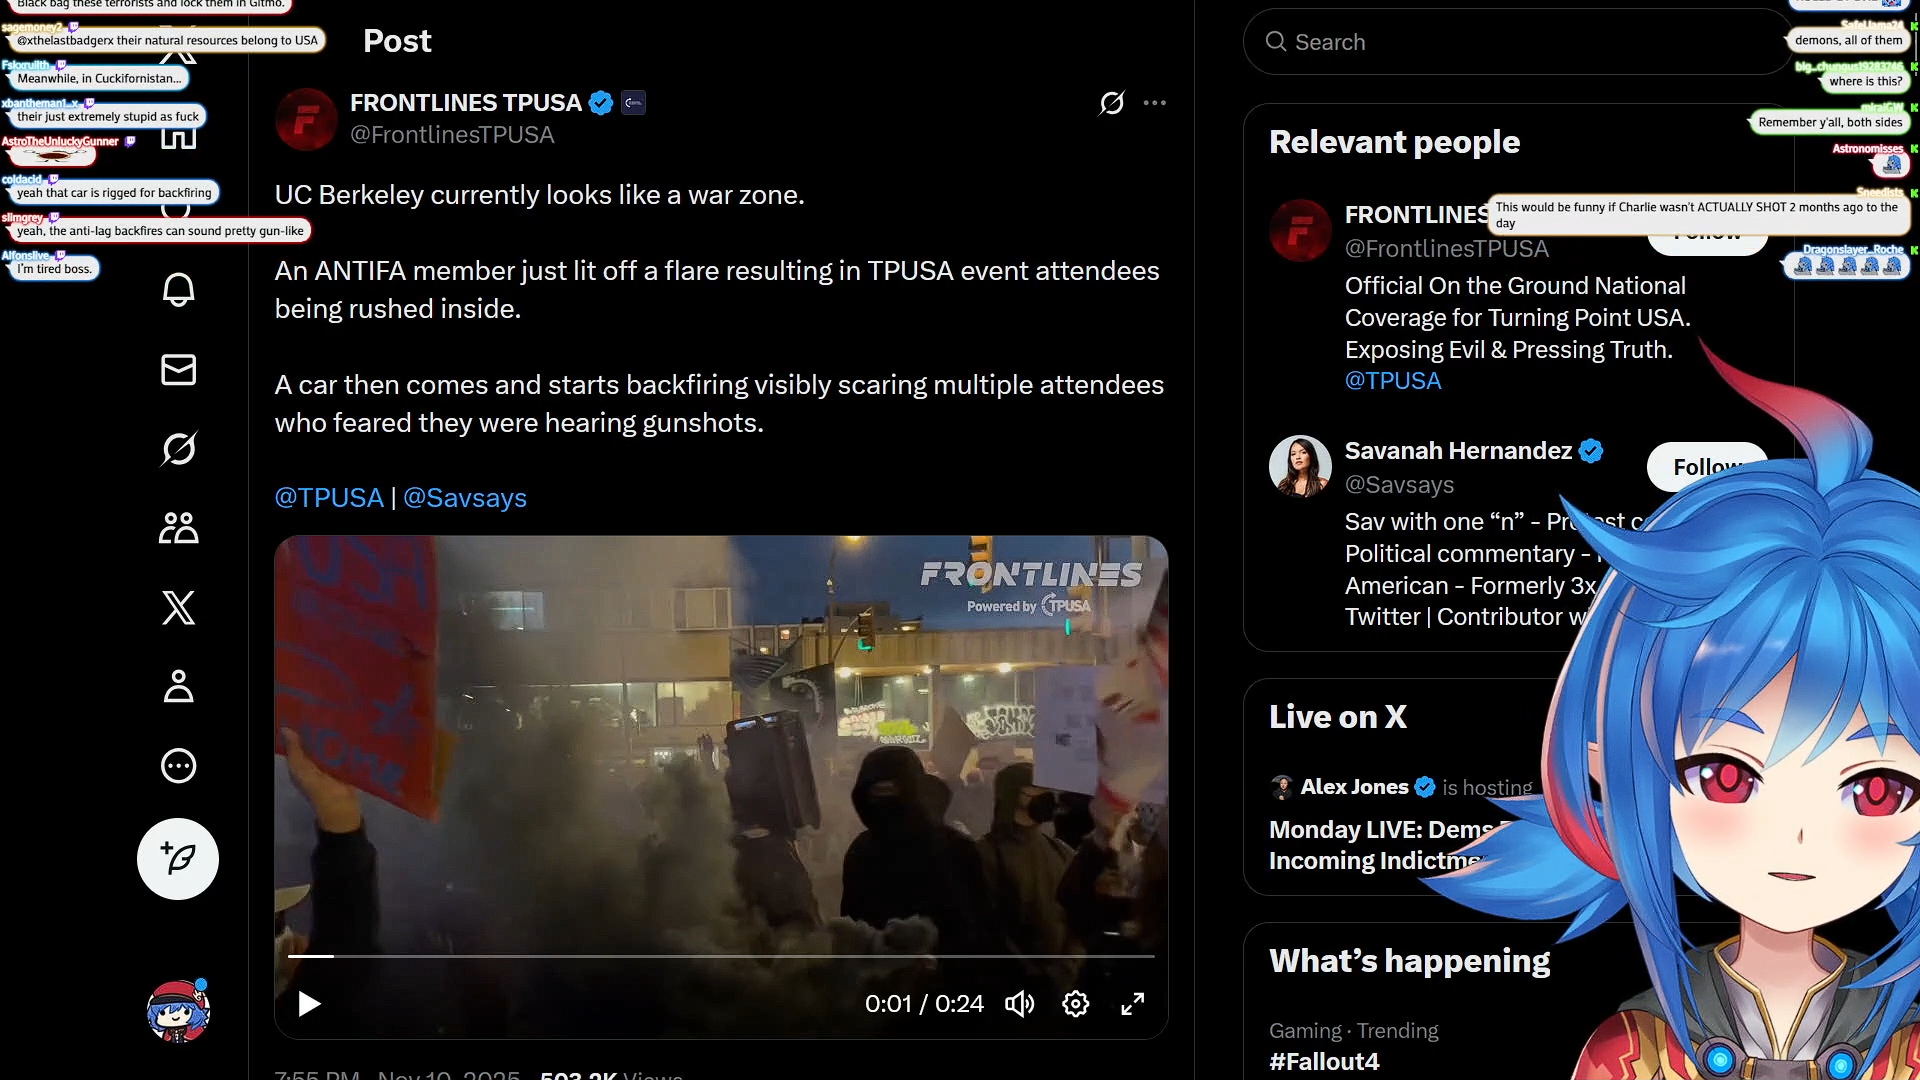The height and width of the screenshot is (1080, 1920).
Task: Open Communities people icon
Action: click(x=178, y=528)
